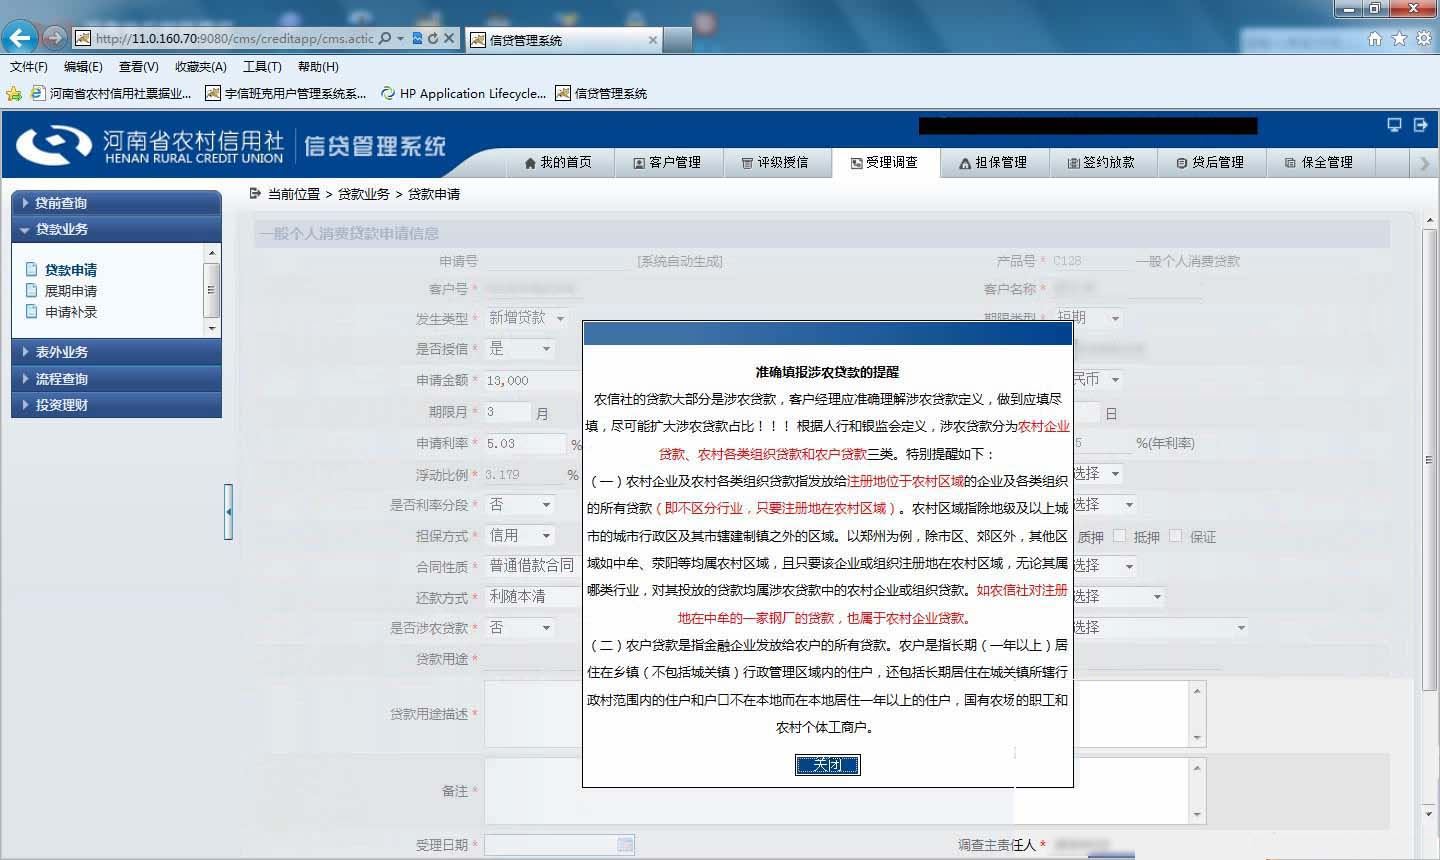
Task: Open the 是否授信 dropdown
Action: (520, 349)
